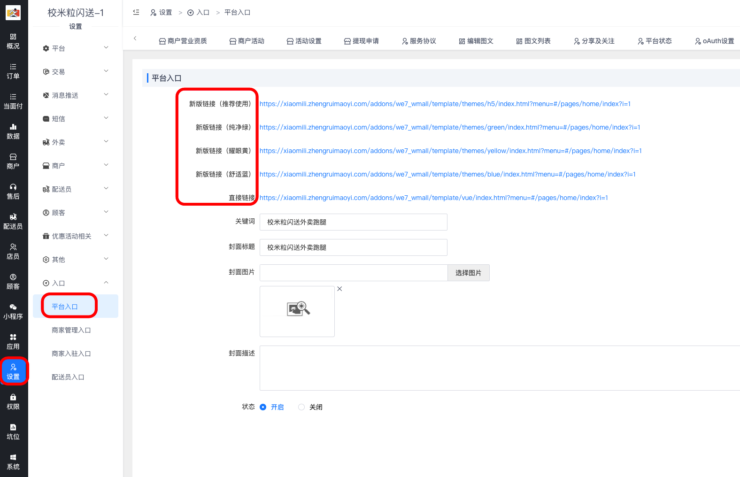Select 开启 status radio button
The image size is (740, 477).
[x=263, y=407]
